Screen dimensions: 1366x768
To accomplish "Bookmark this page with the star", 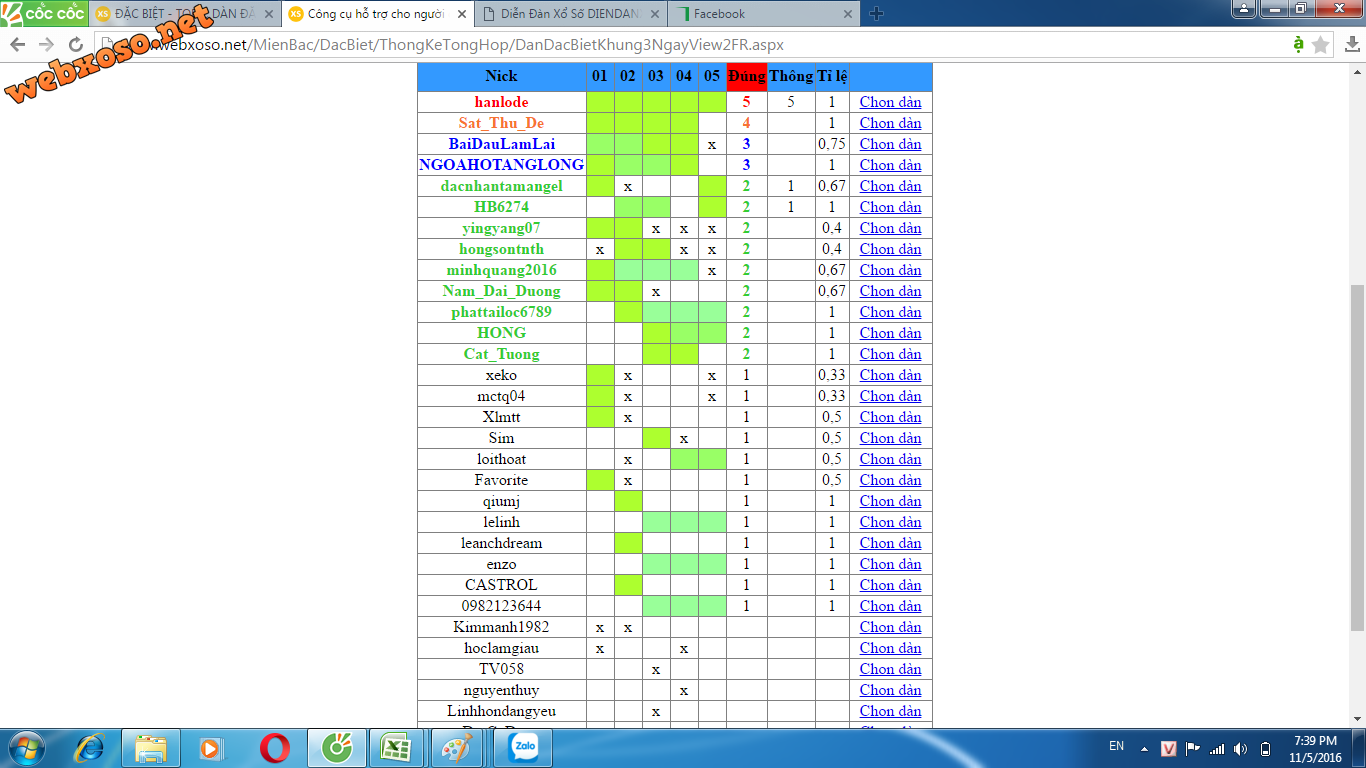I will point(1321,45).
